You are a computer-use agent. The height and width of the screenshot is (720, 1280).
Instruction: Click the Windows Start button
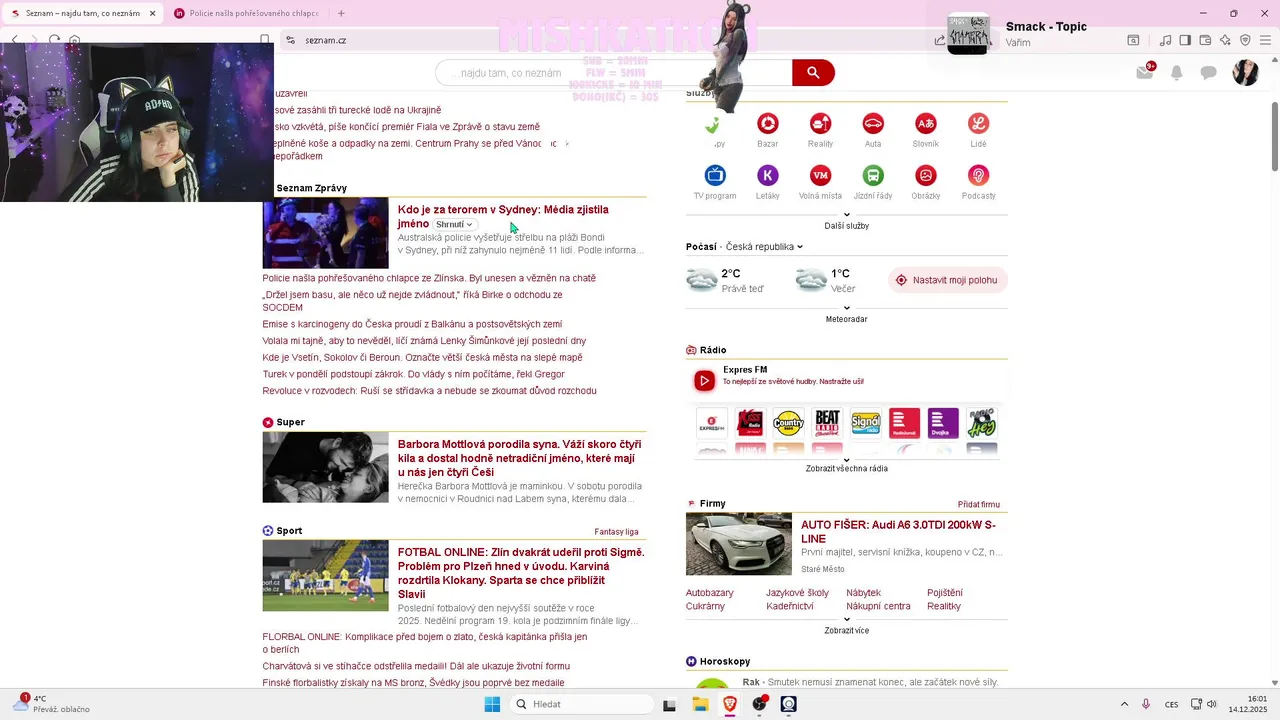(x=492, y=704)
